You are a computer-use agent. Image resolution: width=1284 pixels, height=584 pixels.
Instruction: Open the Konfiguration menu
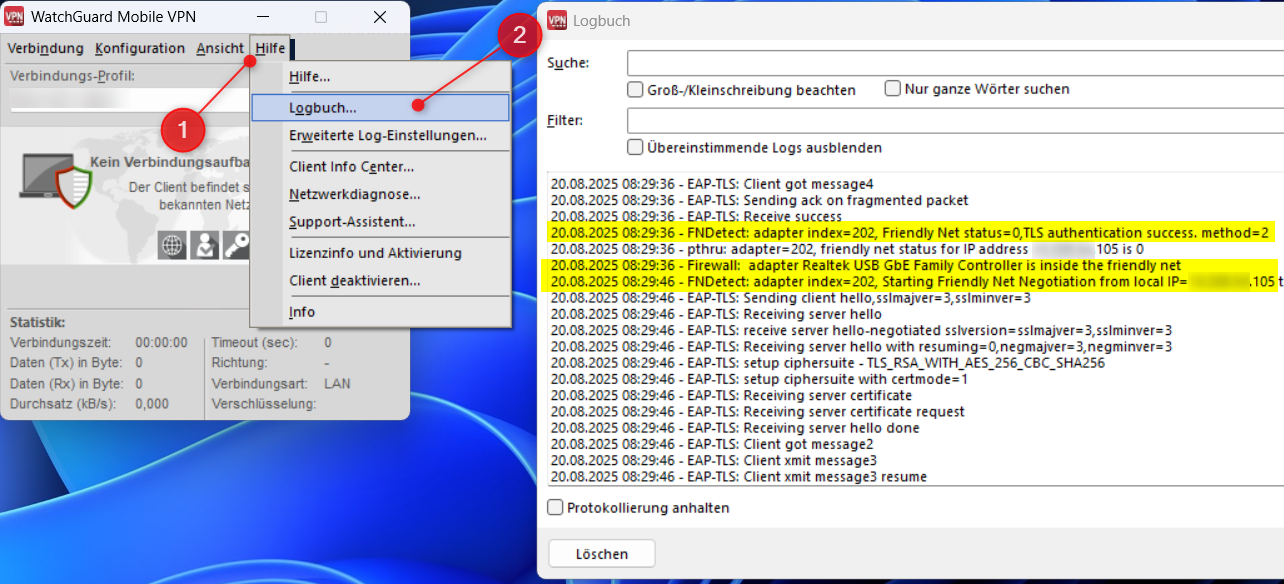coord(140,48)
